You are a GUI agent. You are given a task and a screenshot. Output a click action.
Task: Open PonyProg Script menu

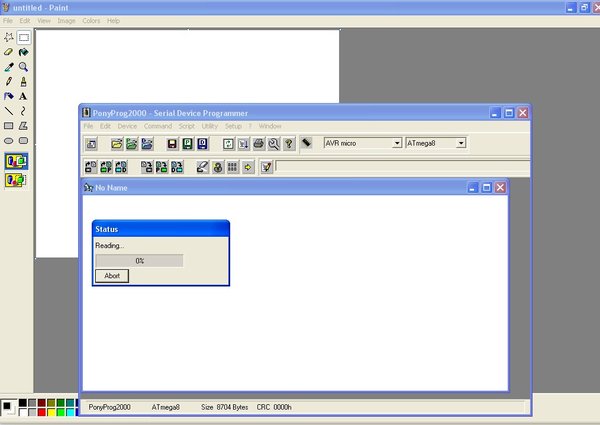[187, 126]
